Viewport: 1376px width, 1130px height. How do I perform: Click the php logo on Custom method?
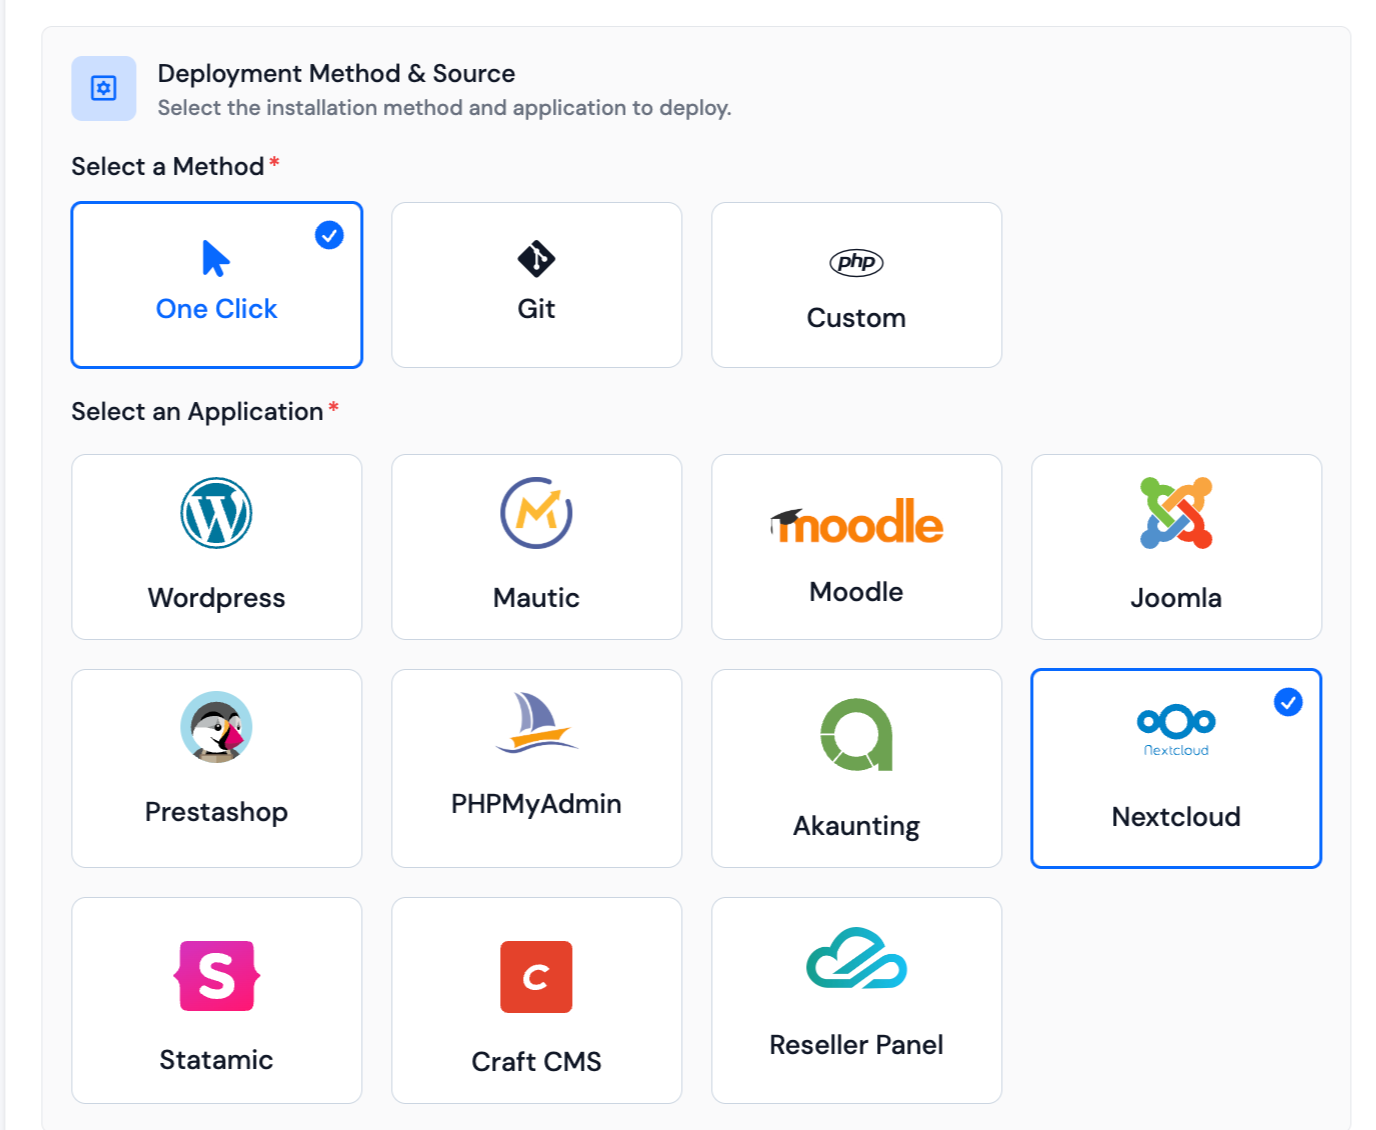pyautogui.click(x=856, y=263)
